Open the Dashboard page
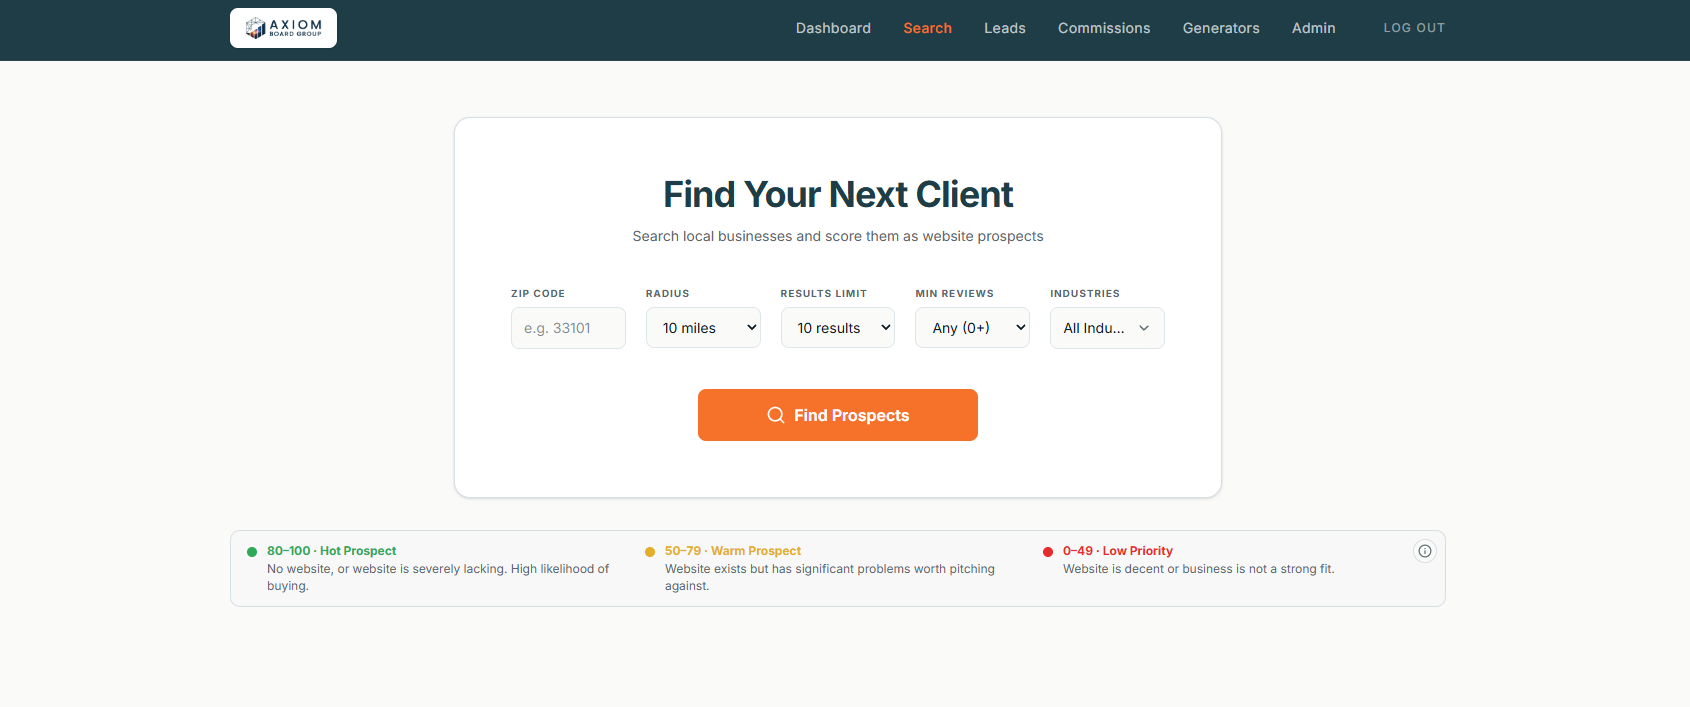 (x=833, y=28)
